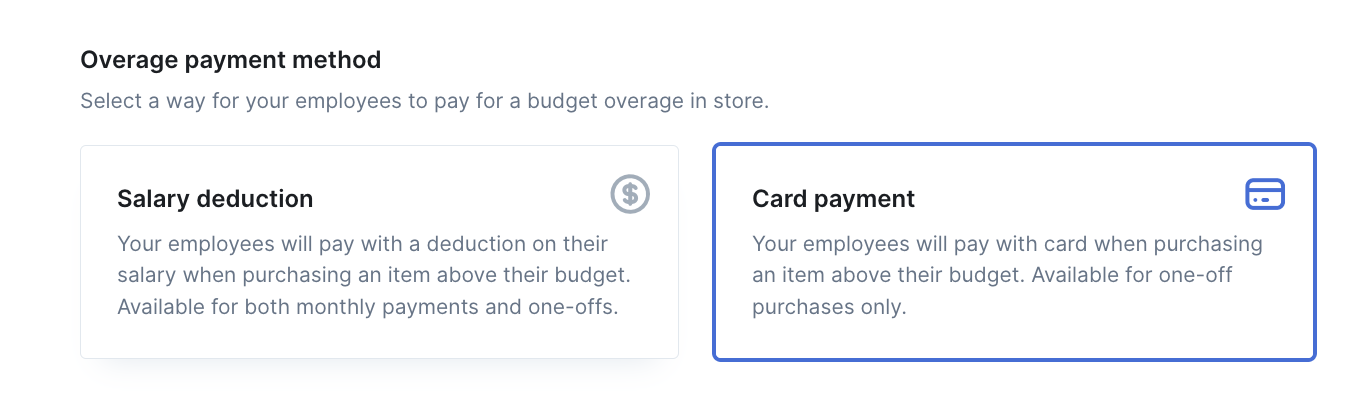Click the Card payment description paragraph
Image resolution: width=1360 pixels, height=404 pixels.
click(x=1007, y=275)
